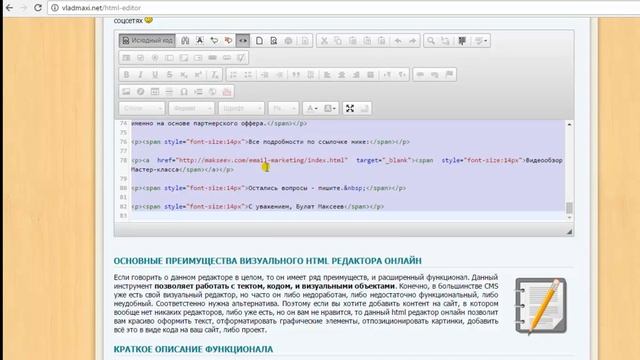Insert a radio button form field
Image resolution: width=640 pixels, height=360 pixels.
pos(155,58)
